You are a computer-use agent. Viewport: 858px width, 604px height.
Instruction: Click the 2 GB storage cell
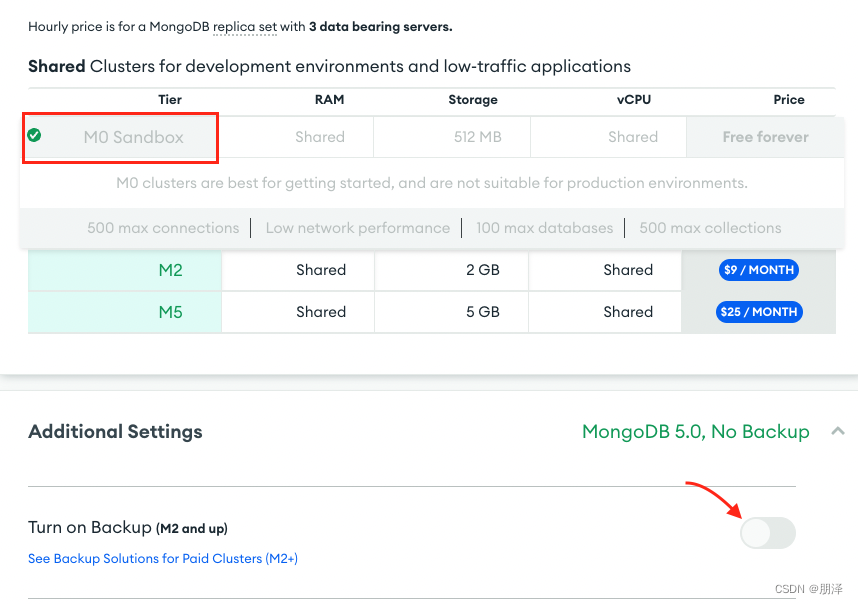451,270
